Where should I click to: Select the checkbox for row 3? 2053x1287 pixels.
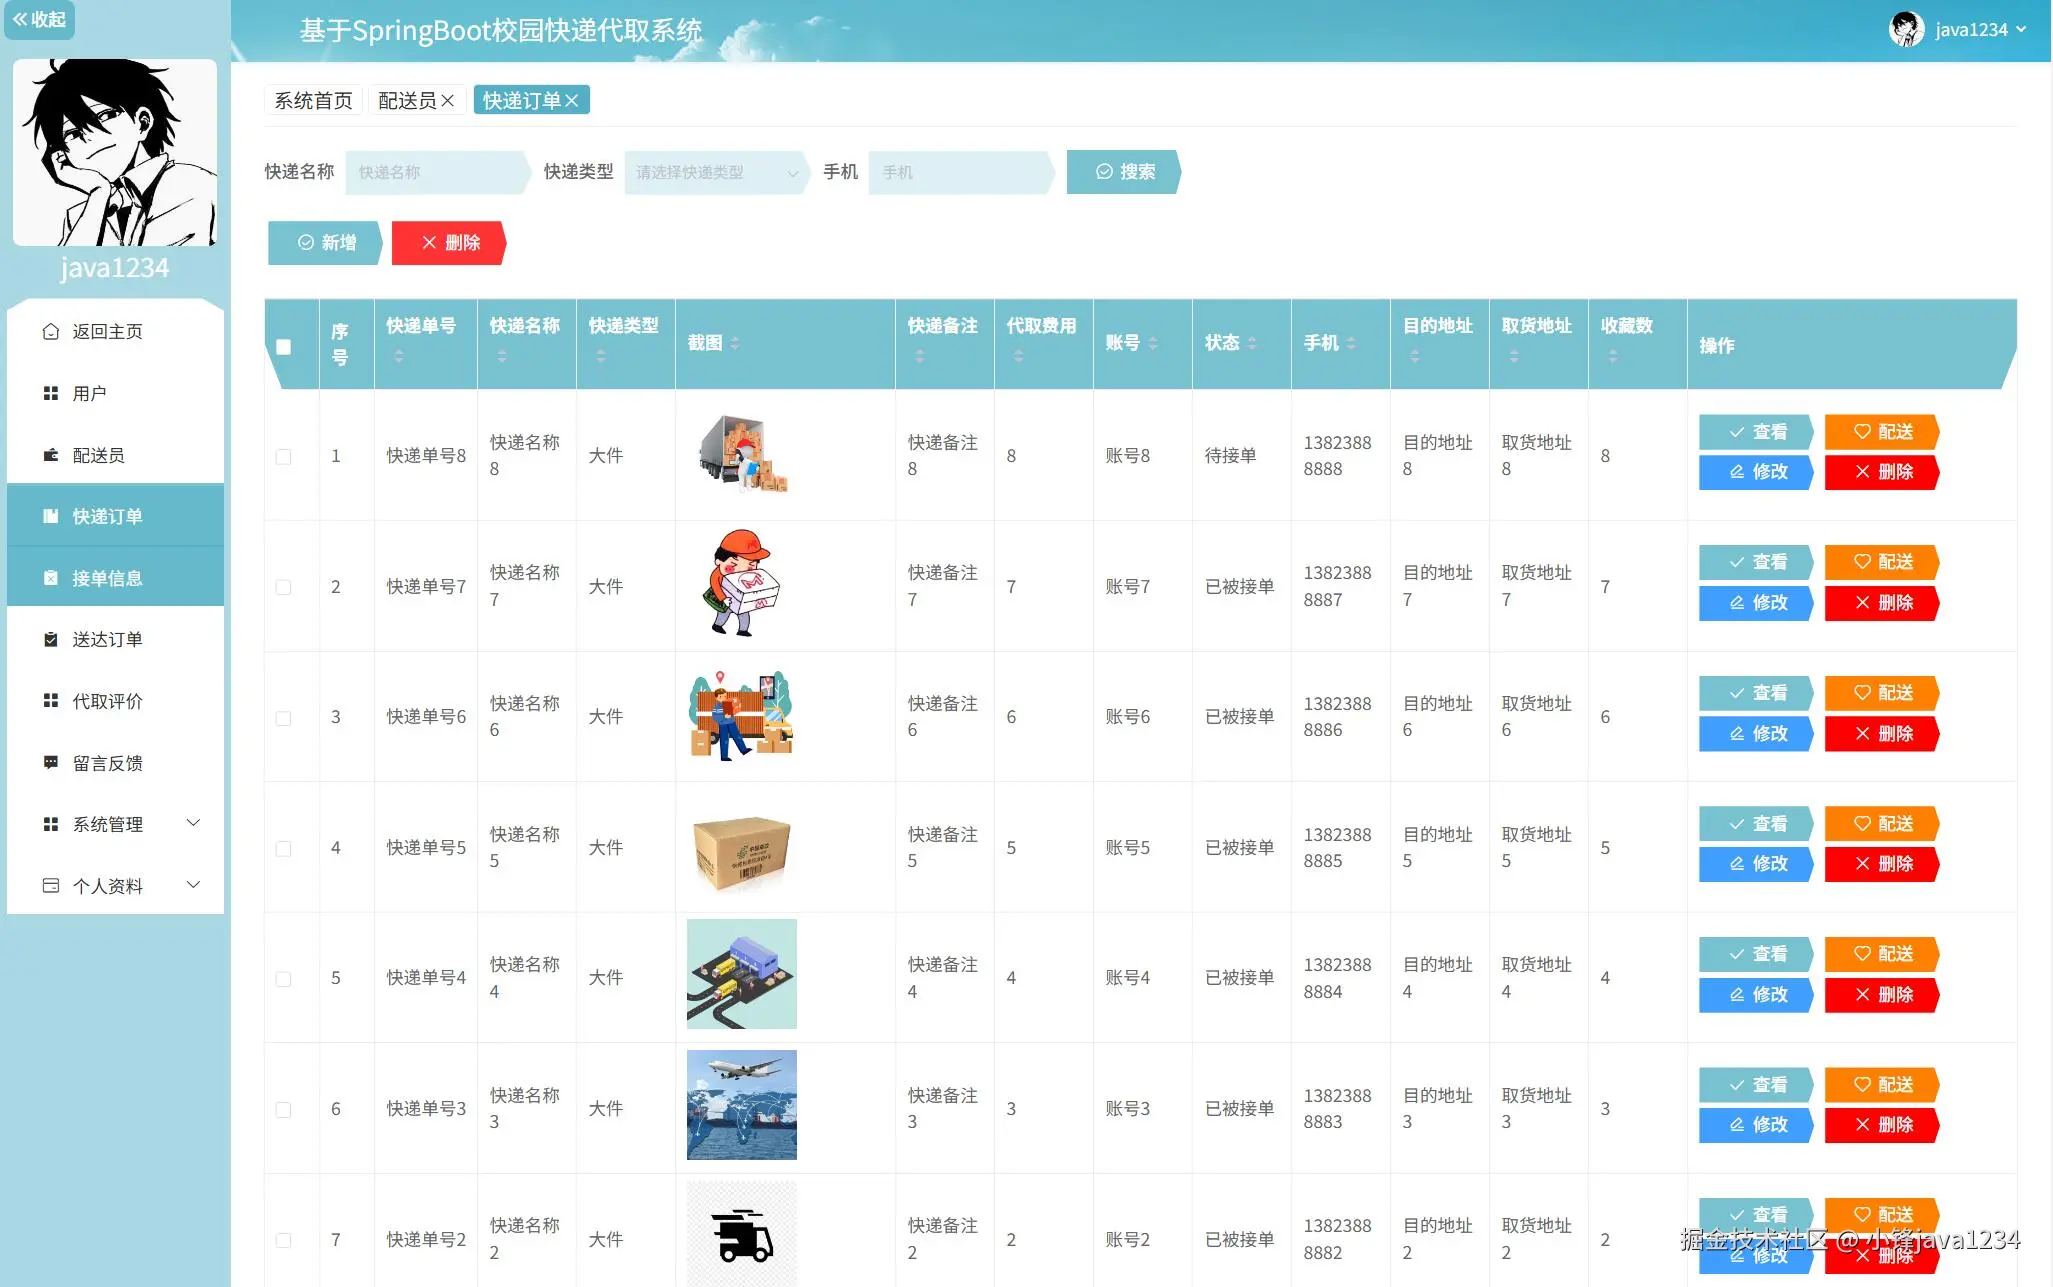click(x=284, y=718)
